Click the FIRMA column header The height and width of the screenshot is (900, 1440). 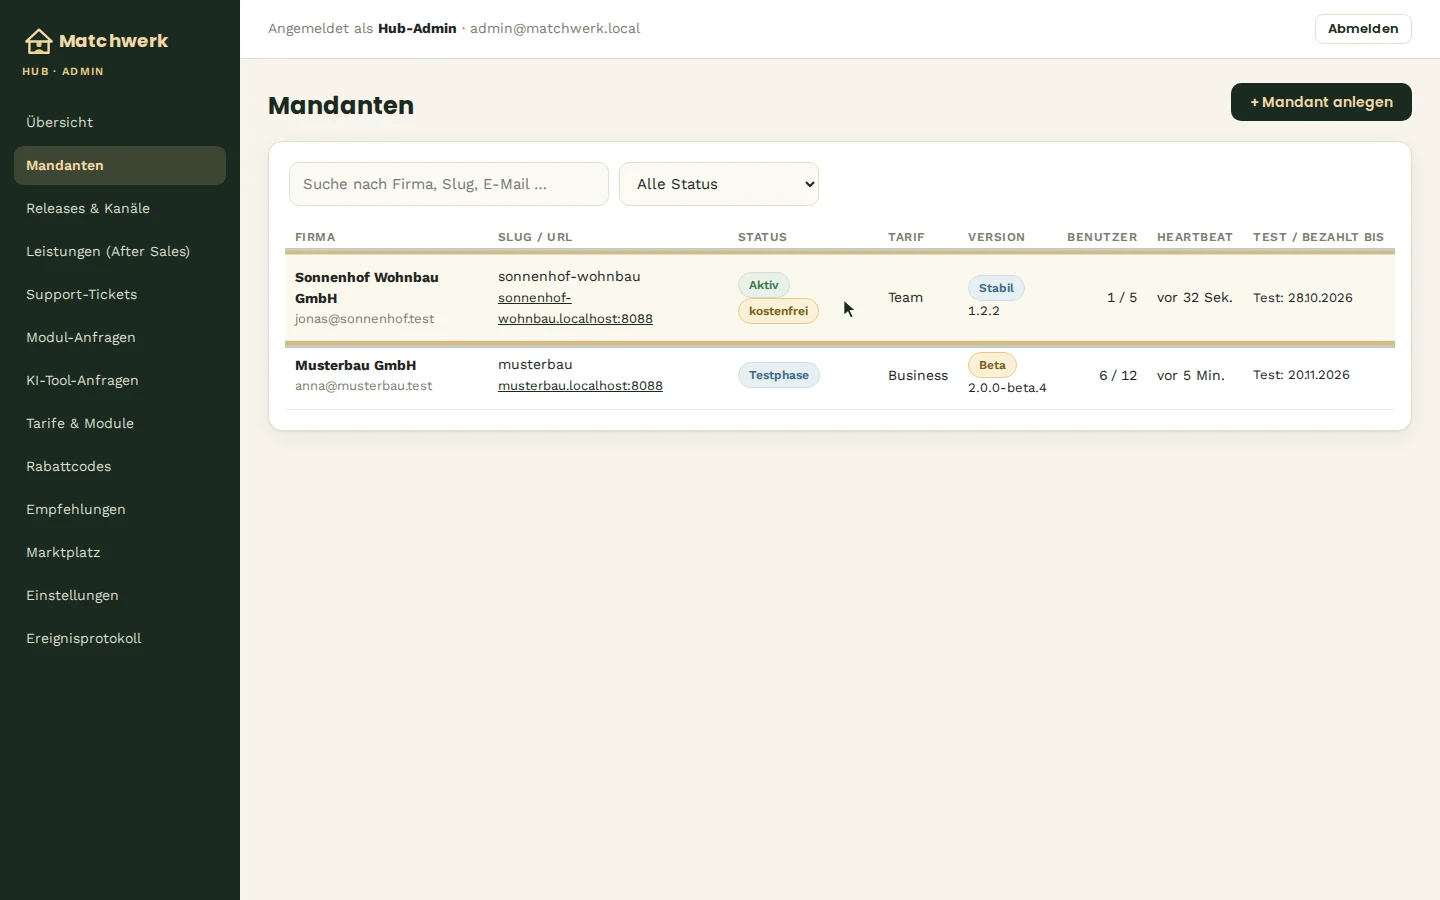click(315, 237)
